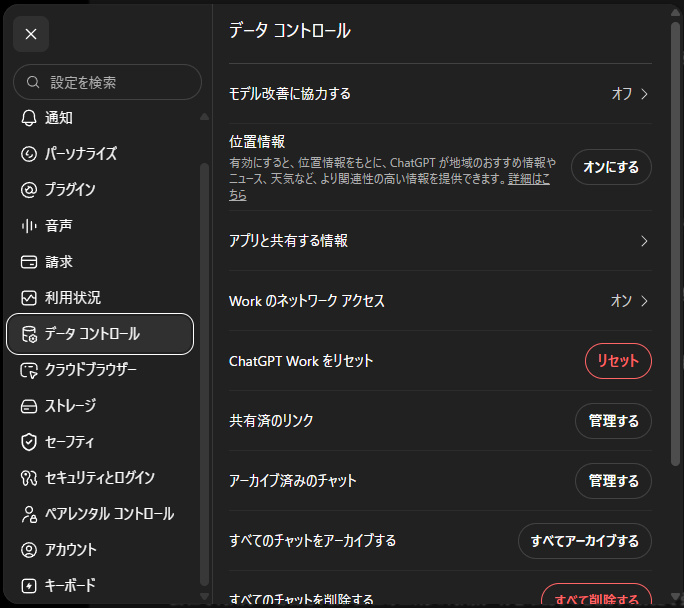Click the すべてアーカイブする button
The height and width of the screenshot is (608, 684).
[x=585, y=541]
